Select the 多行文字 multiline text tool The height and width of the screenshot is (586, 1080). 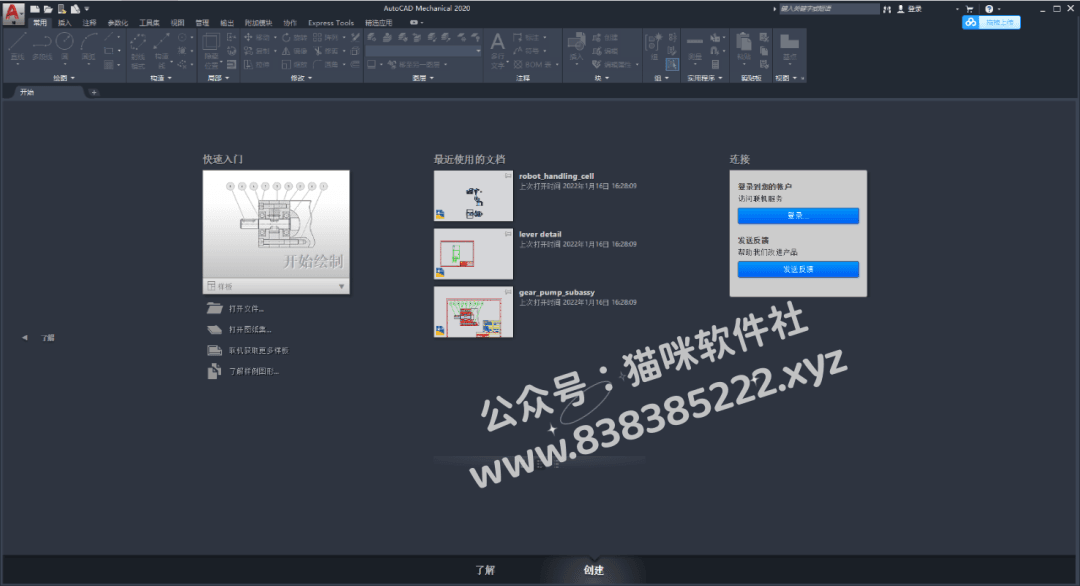coord(497,50)
